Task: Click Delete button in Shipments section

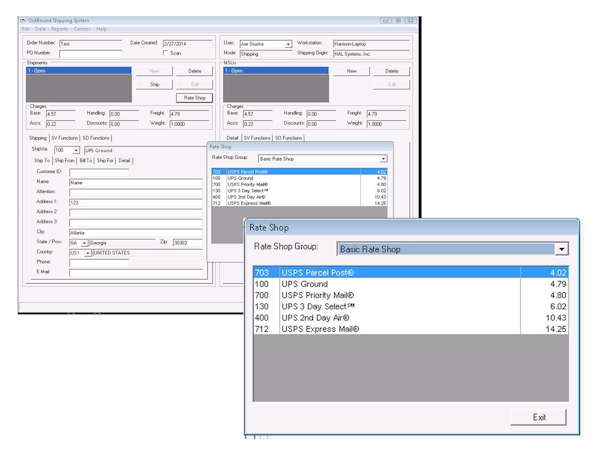Action: pyautogui.click(x=194, y=71)
